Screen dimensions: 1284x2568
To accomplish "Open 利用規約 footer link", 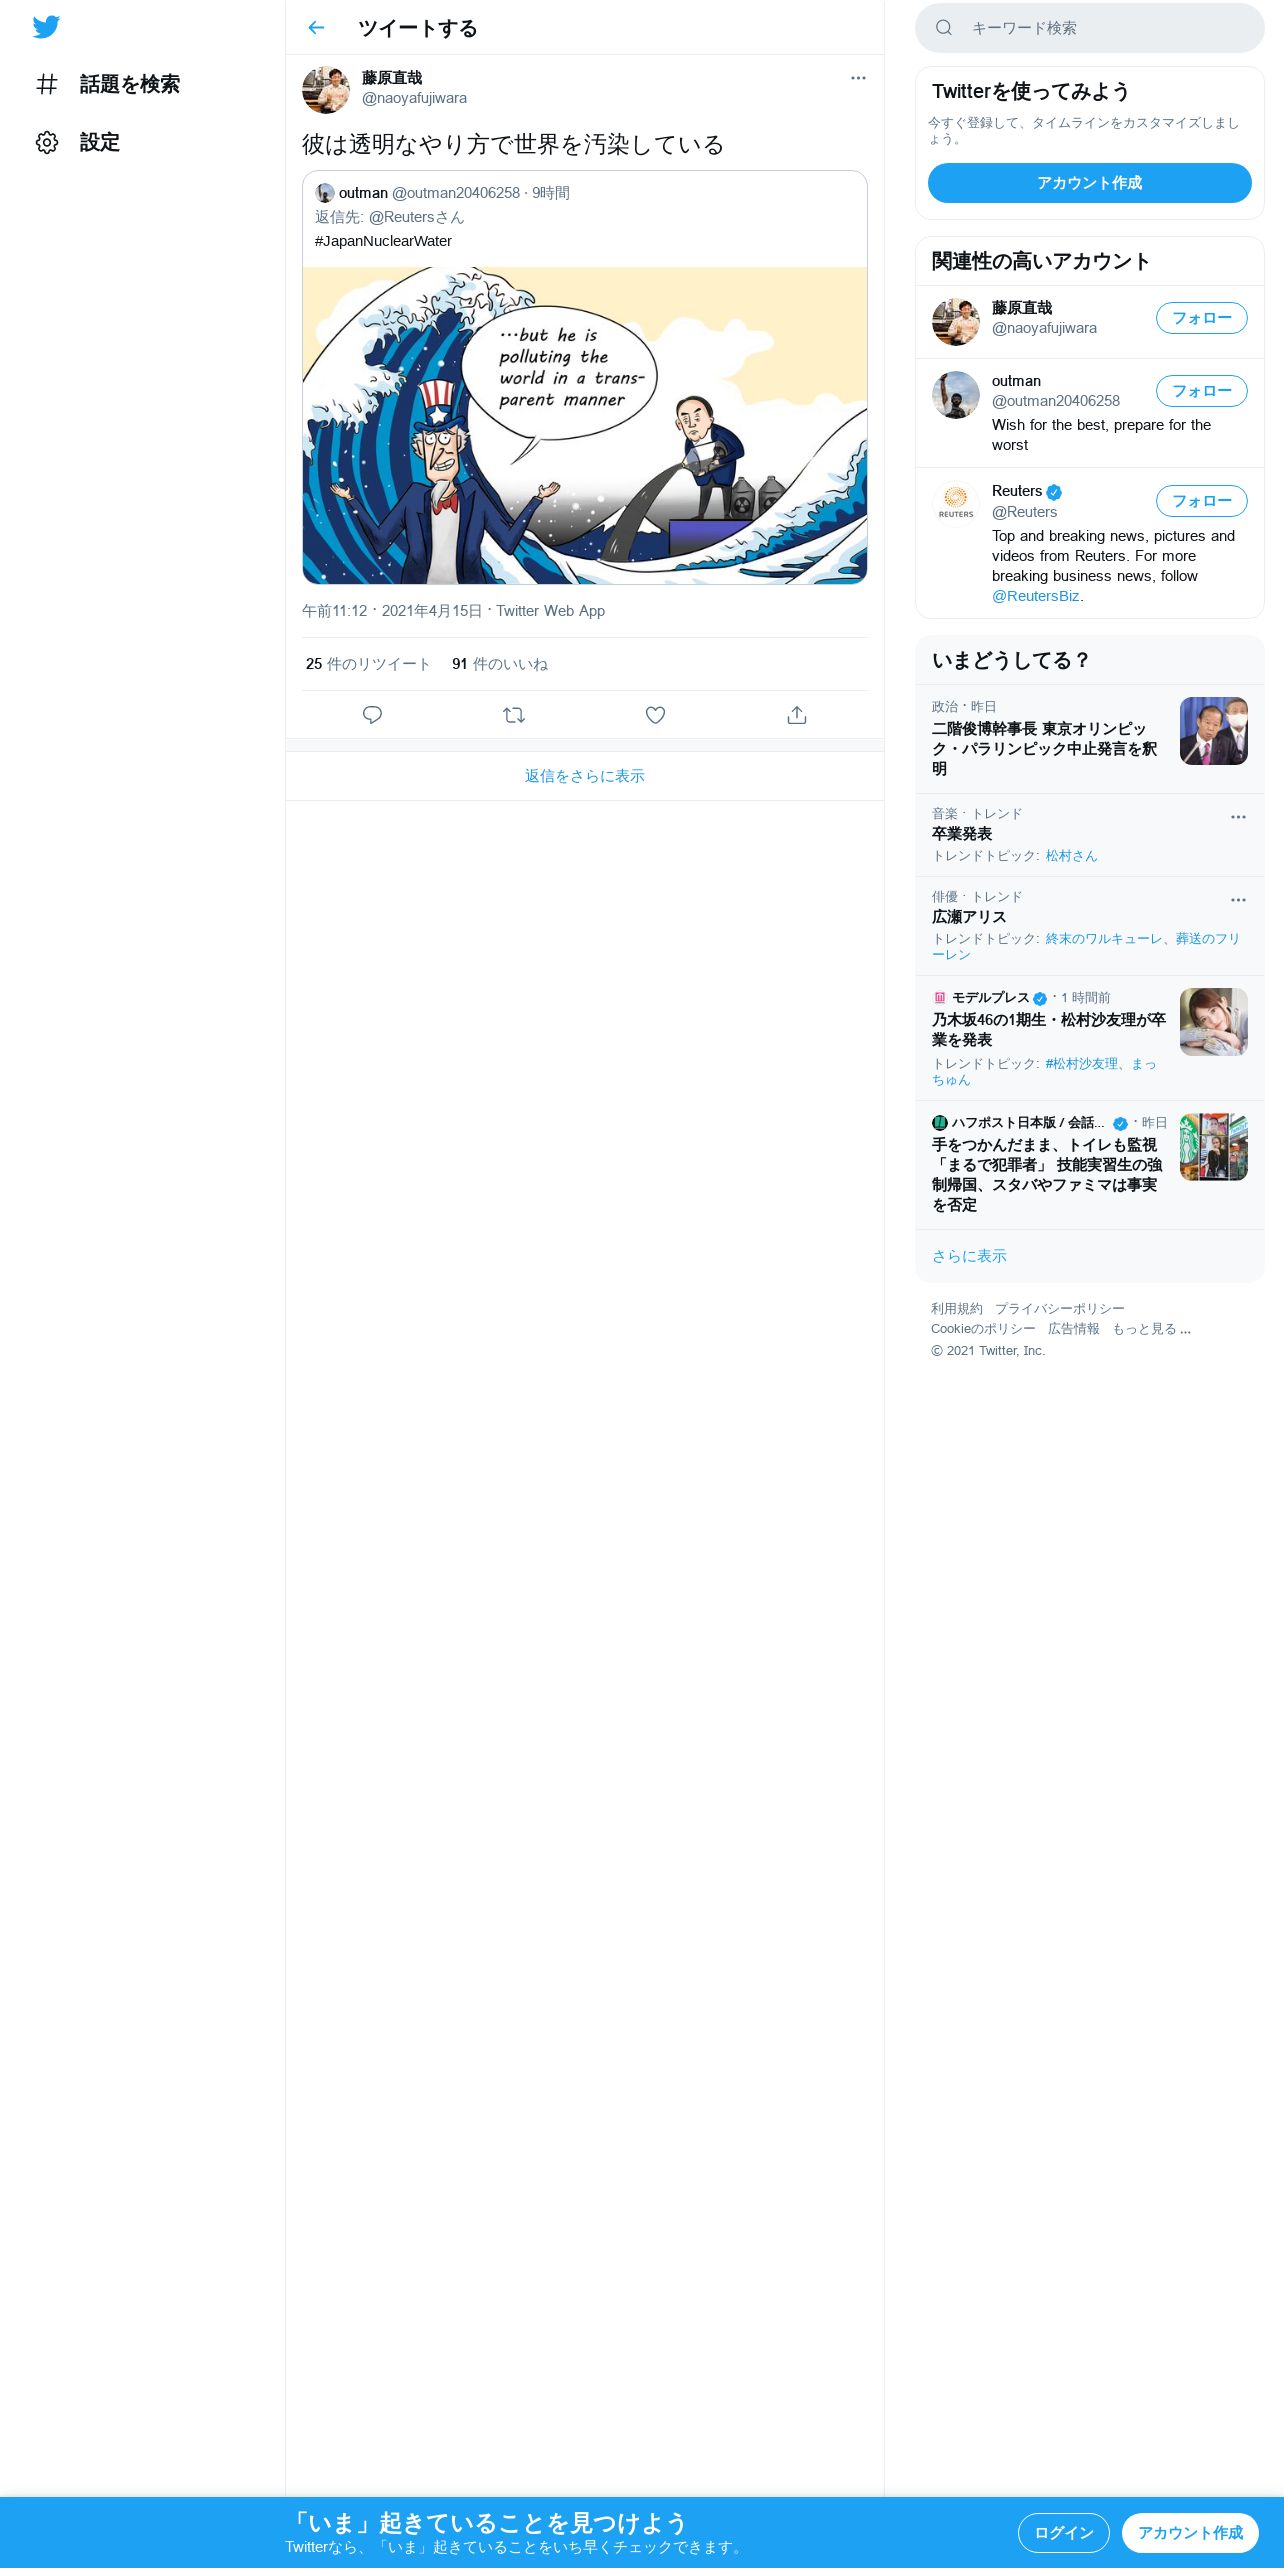I will pos(957,1309).
